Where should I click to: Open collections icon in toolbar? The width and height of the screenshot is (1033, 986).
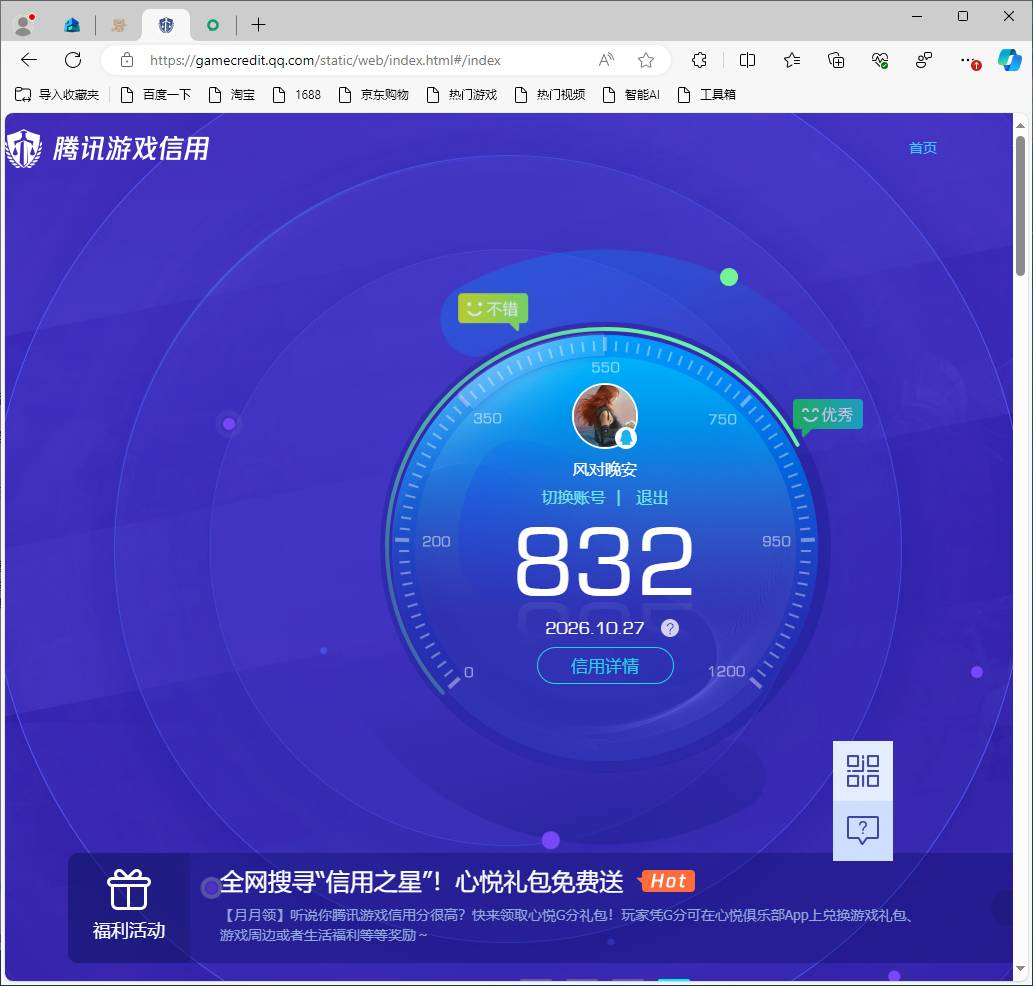pyautogui.click(x=836, y=60)
